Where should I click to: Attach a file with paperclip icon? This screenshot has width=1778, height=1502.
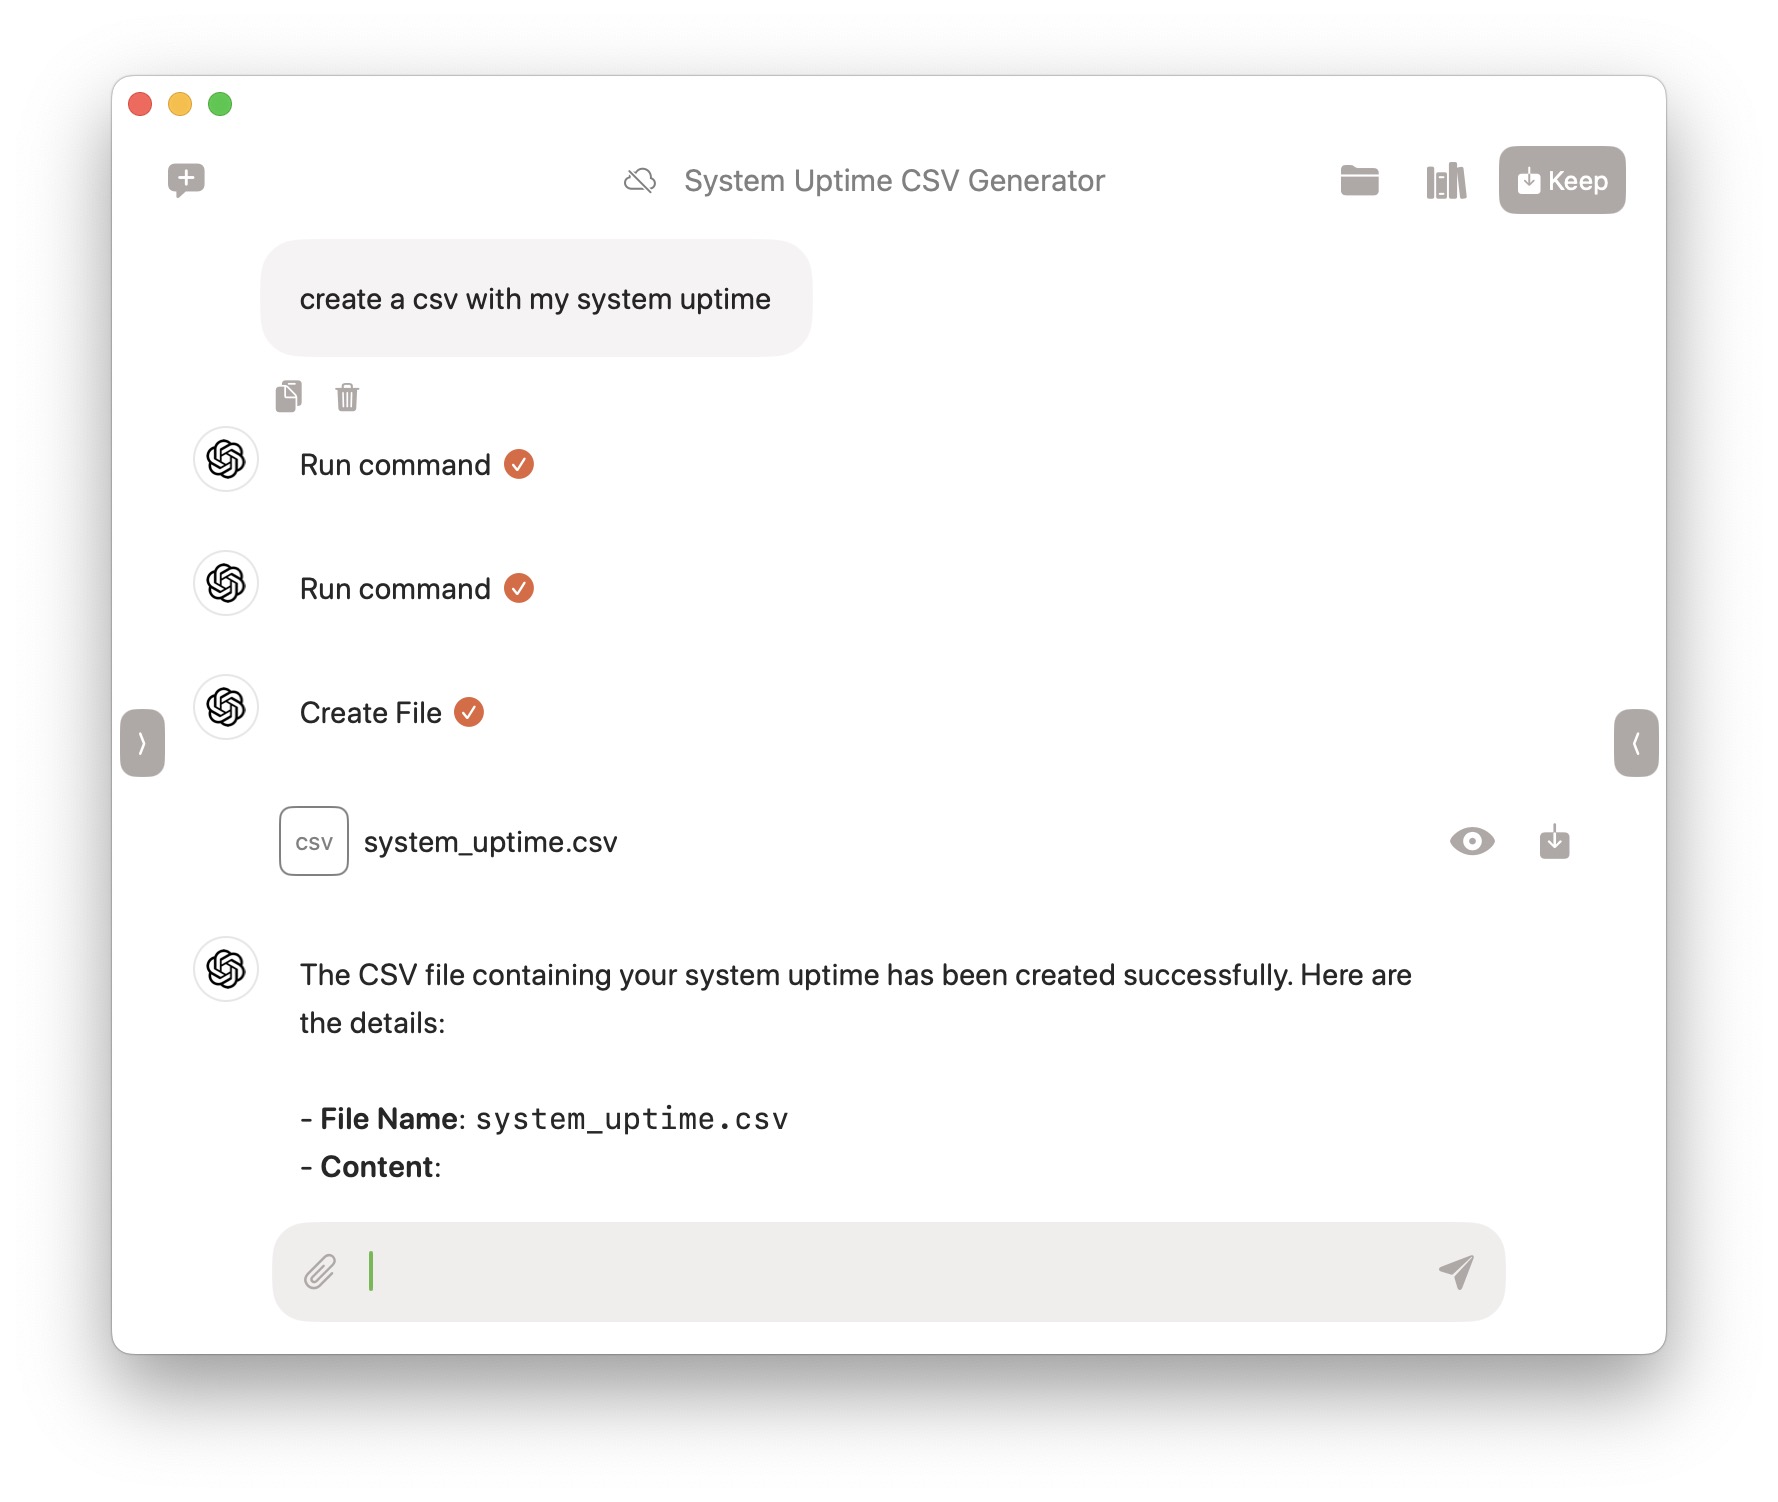pyautogui.click(x=320, y=1272)
